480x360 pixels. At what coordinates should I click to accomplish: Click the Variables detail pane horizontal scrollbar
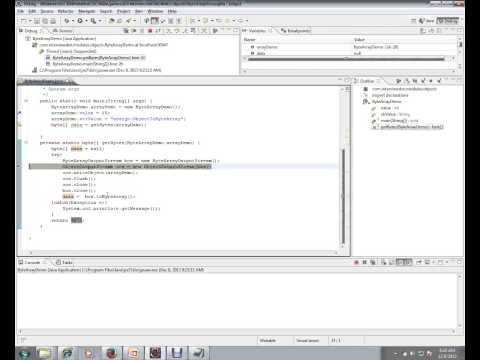(x=348, y=71)
